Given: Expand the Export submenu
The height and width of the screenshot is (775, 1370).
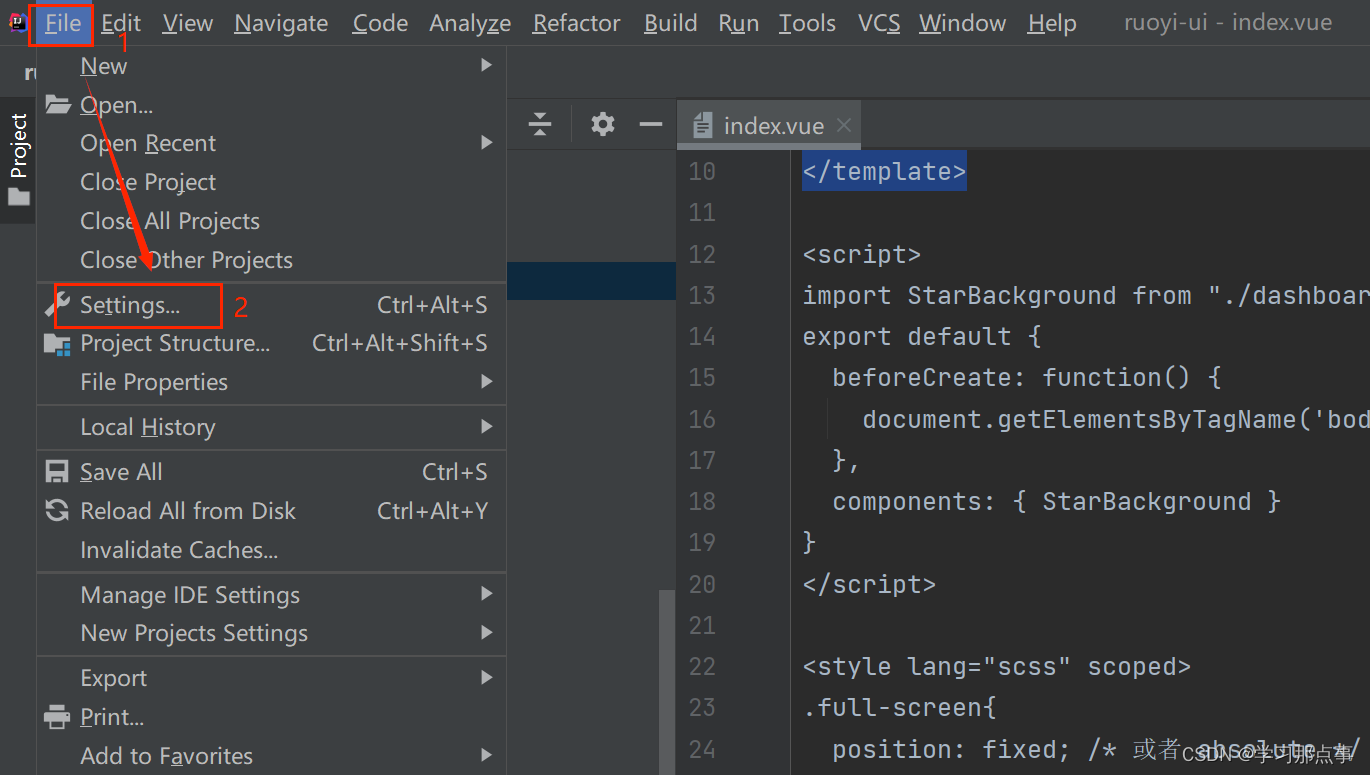Looking at the screenshot, I should coord(271,678).
